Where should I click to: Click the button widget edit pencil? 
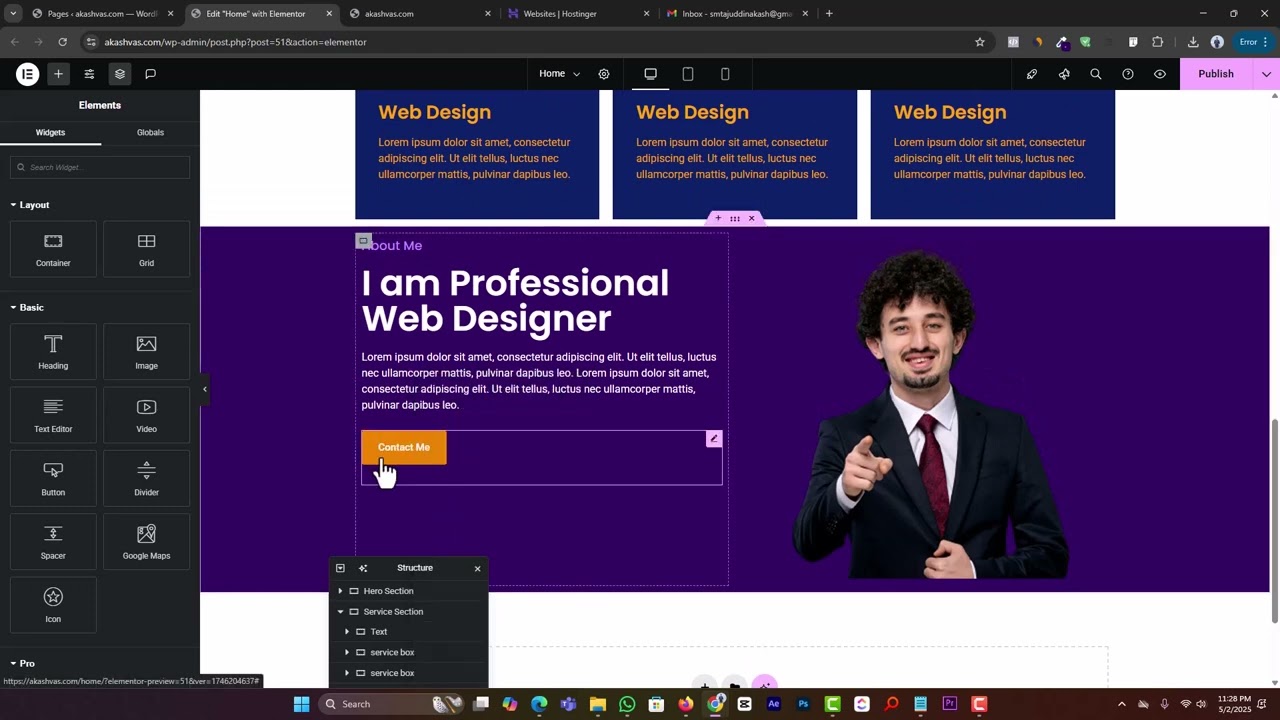pyautogui.click(x=714, y=439)
